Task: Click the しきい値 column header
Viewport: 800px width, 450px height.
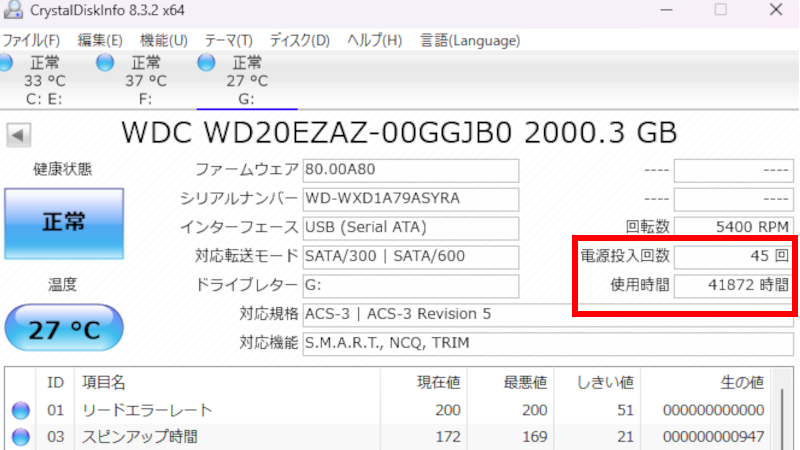Action: coord(597,382)
